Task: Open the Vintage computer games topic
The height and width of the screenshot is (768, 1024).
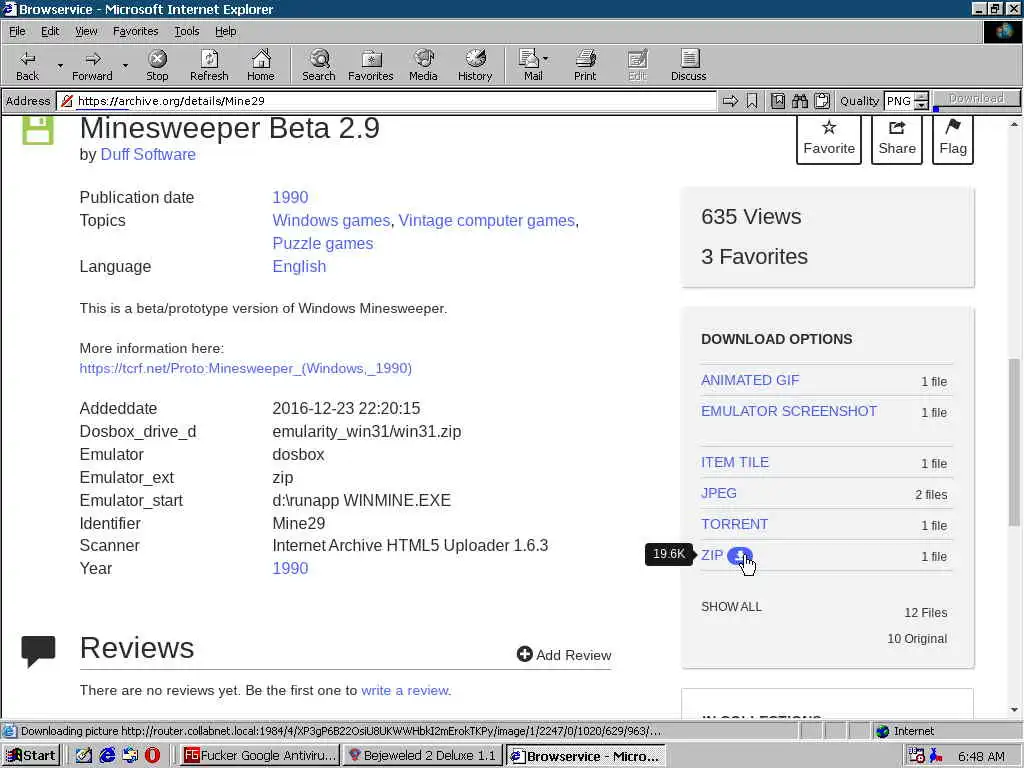Action: click(487, 220)
